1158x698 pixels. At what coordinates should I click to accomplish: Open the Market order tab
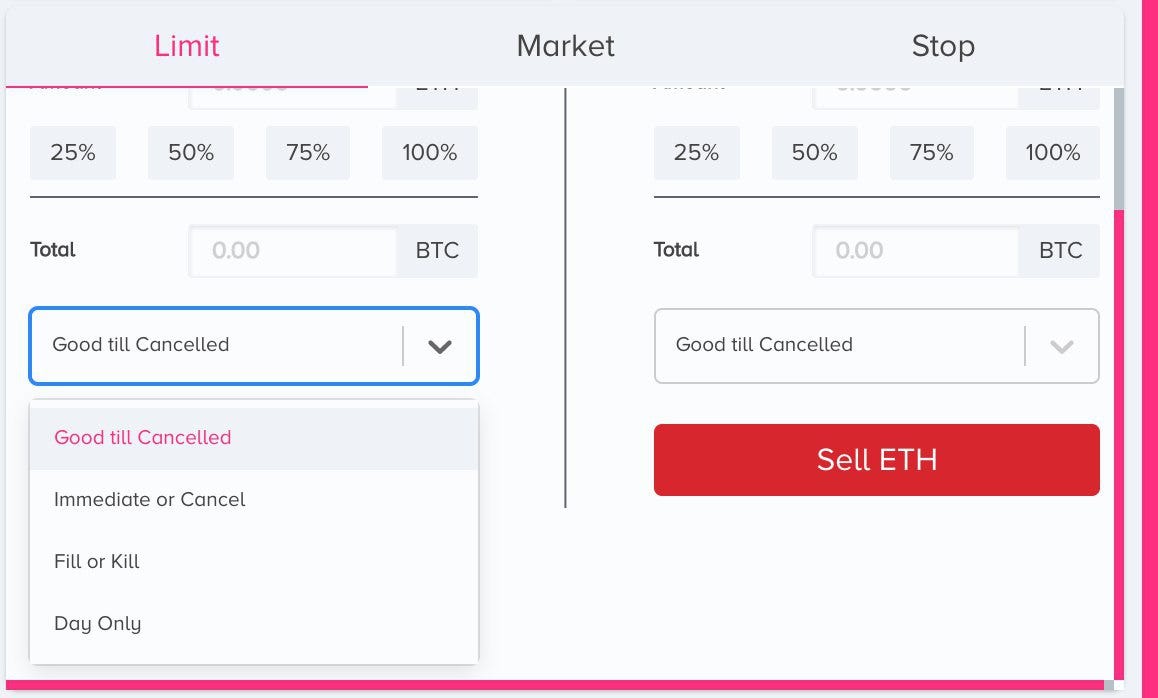coord(565,46)
